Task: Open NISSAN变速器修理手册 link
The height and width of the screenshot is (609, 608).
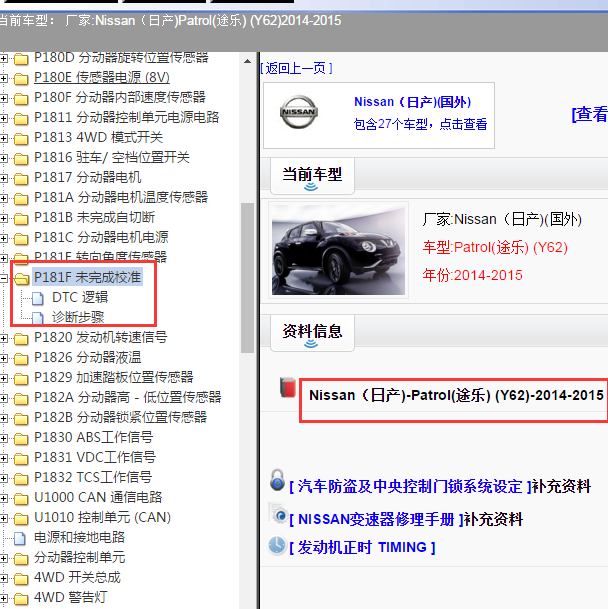Action: pyautogui.click(x=377, y=520)
